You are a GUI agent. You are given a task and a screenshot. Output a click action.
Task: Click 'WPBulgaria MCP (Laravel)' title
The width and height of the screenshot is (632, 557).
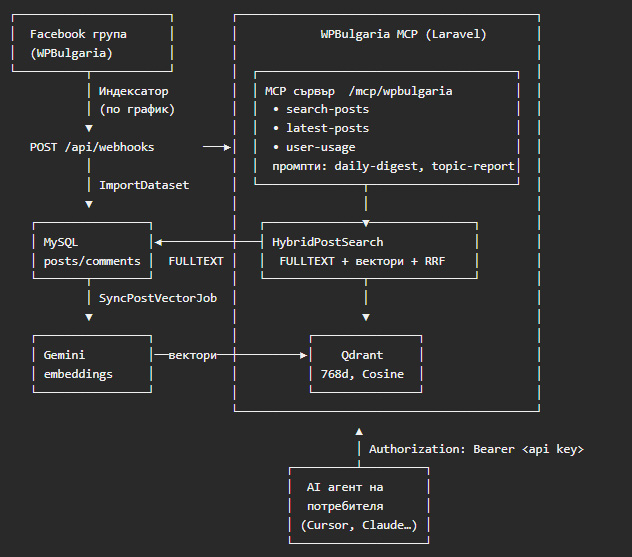403,34
